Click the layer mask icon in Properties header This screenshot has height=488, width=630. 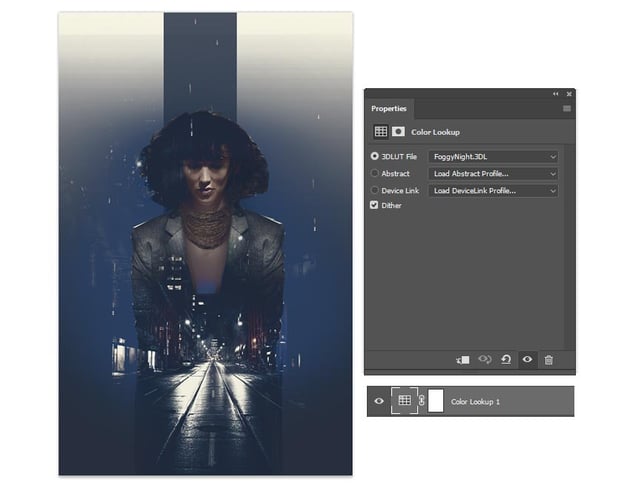398,131
